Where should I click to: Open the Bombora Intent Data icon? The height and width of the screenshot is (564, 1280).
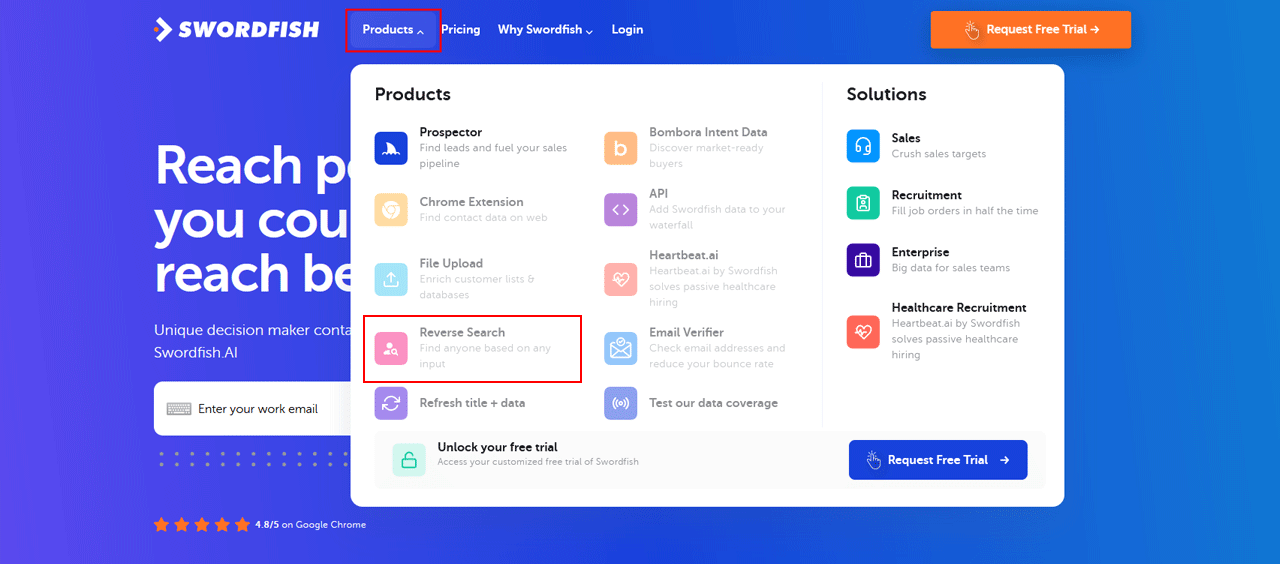click(x=620, y=148)
